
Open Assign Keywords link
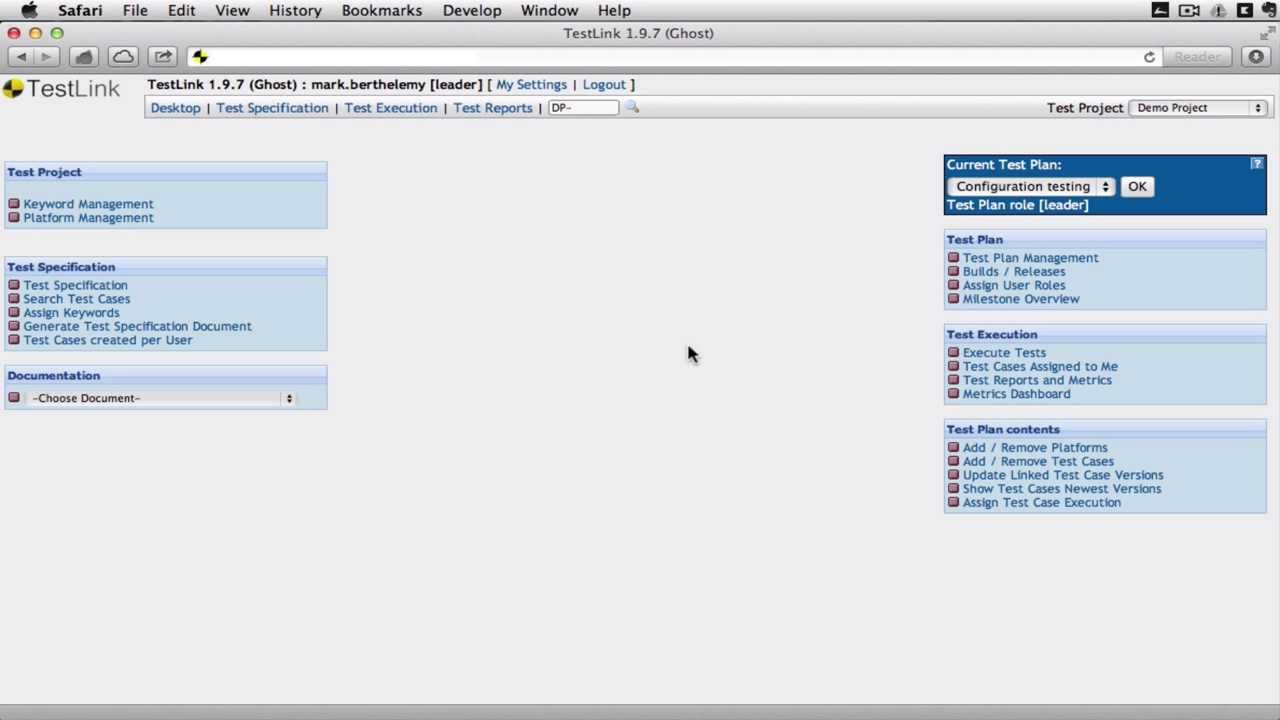[71, 313]
